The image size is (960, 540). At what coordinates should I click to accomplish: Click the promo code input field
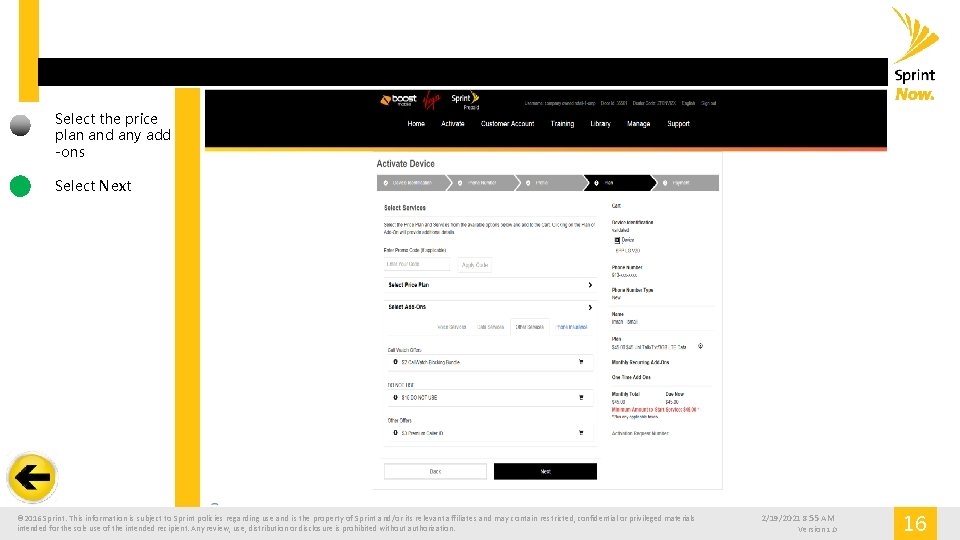(416, 264)
